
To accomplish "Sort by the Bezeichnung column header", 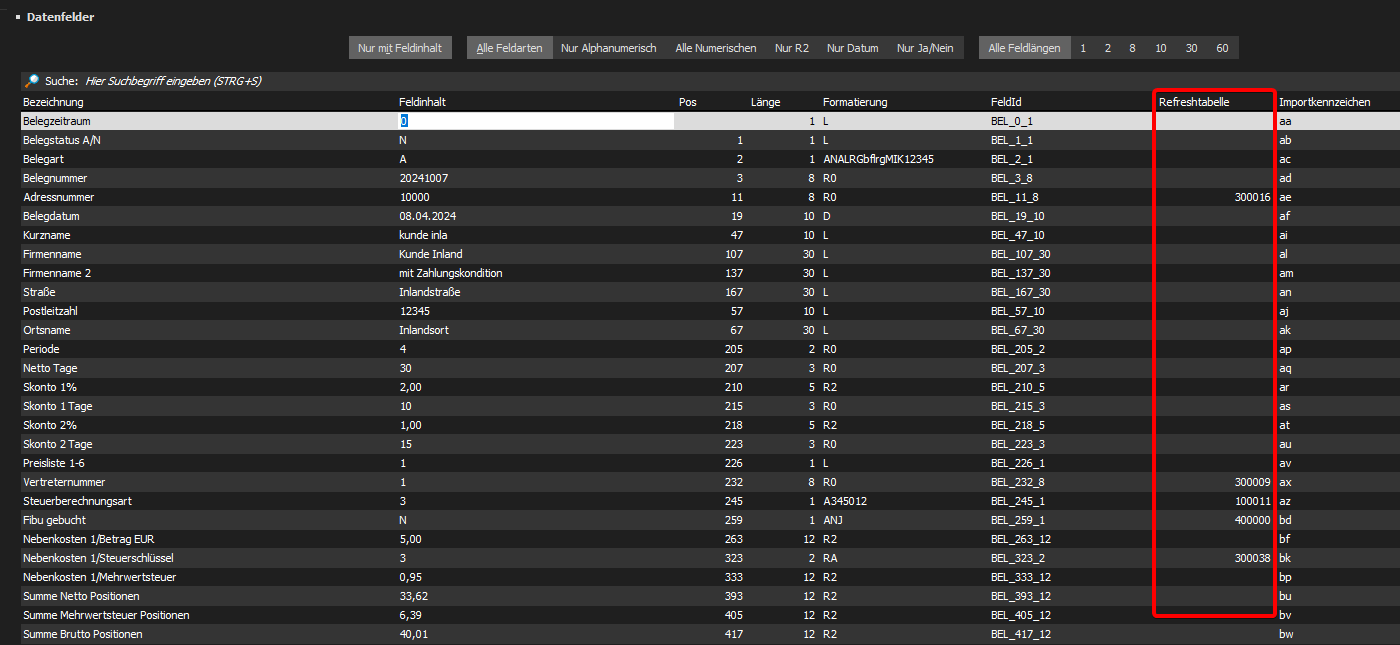I will 53,102.
